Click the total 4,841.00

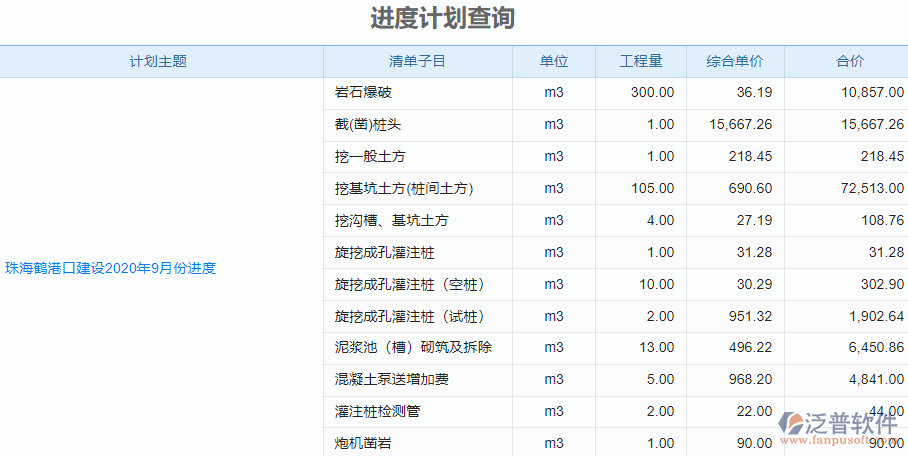[876, 380]
